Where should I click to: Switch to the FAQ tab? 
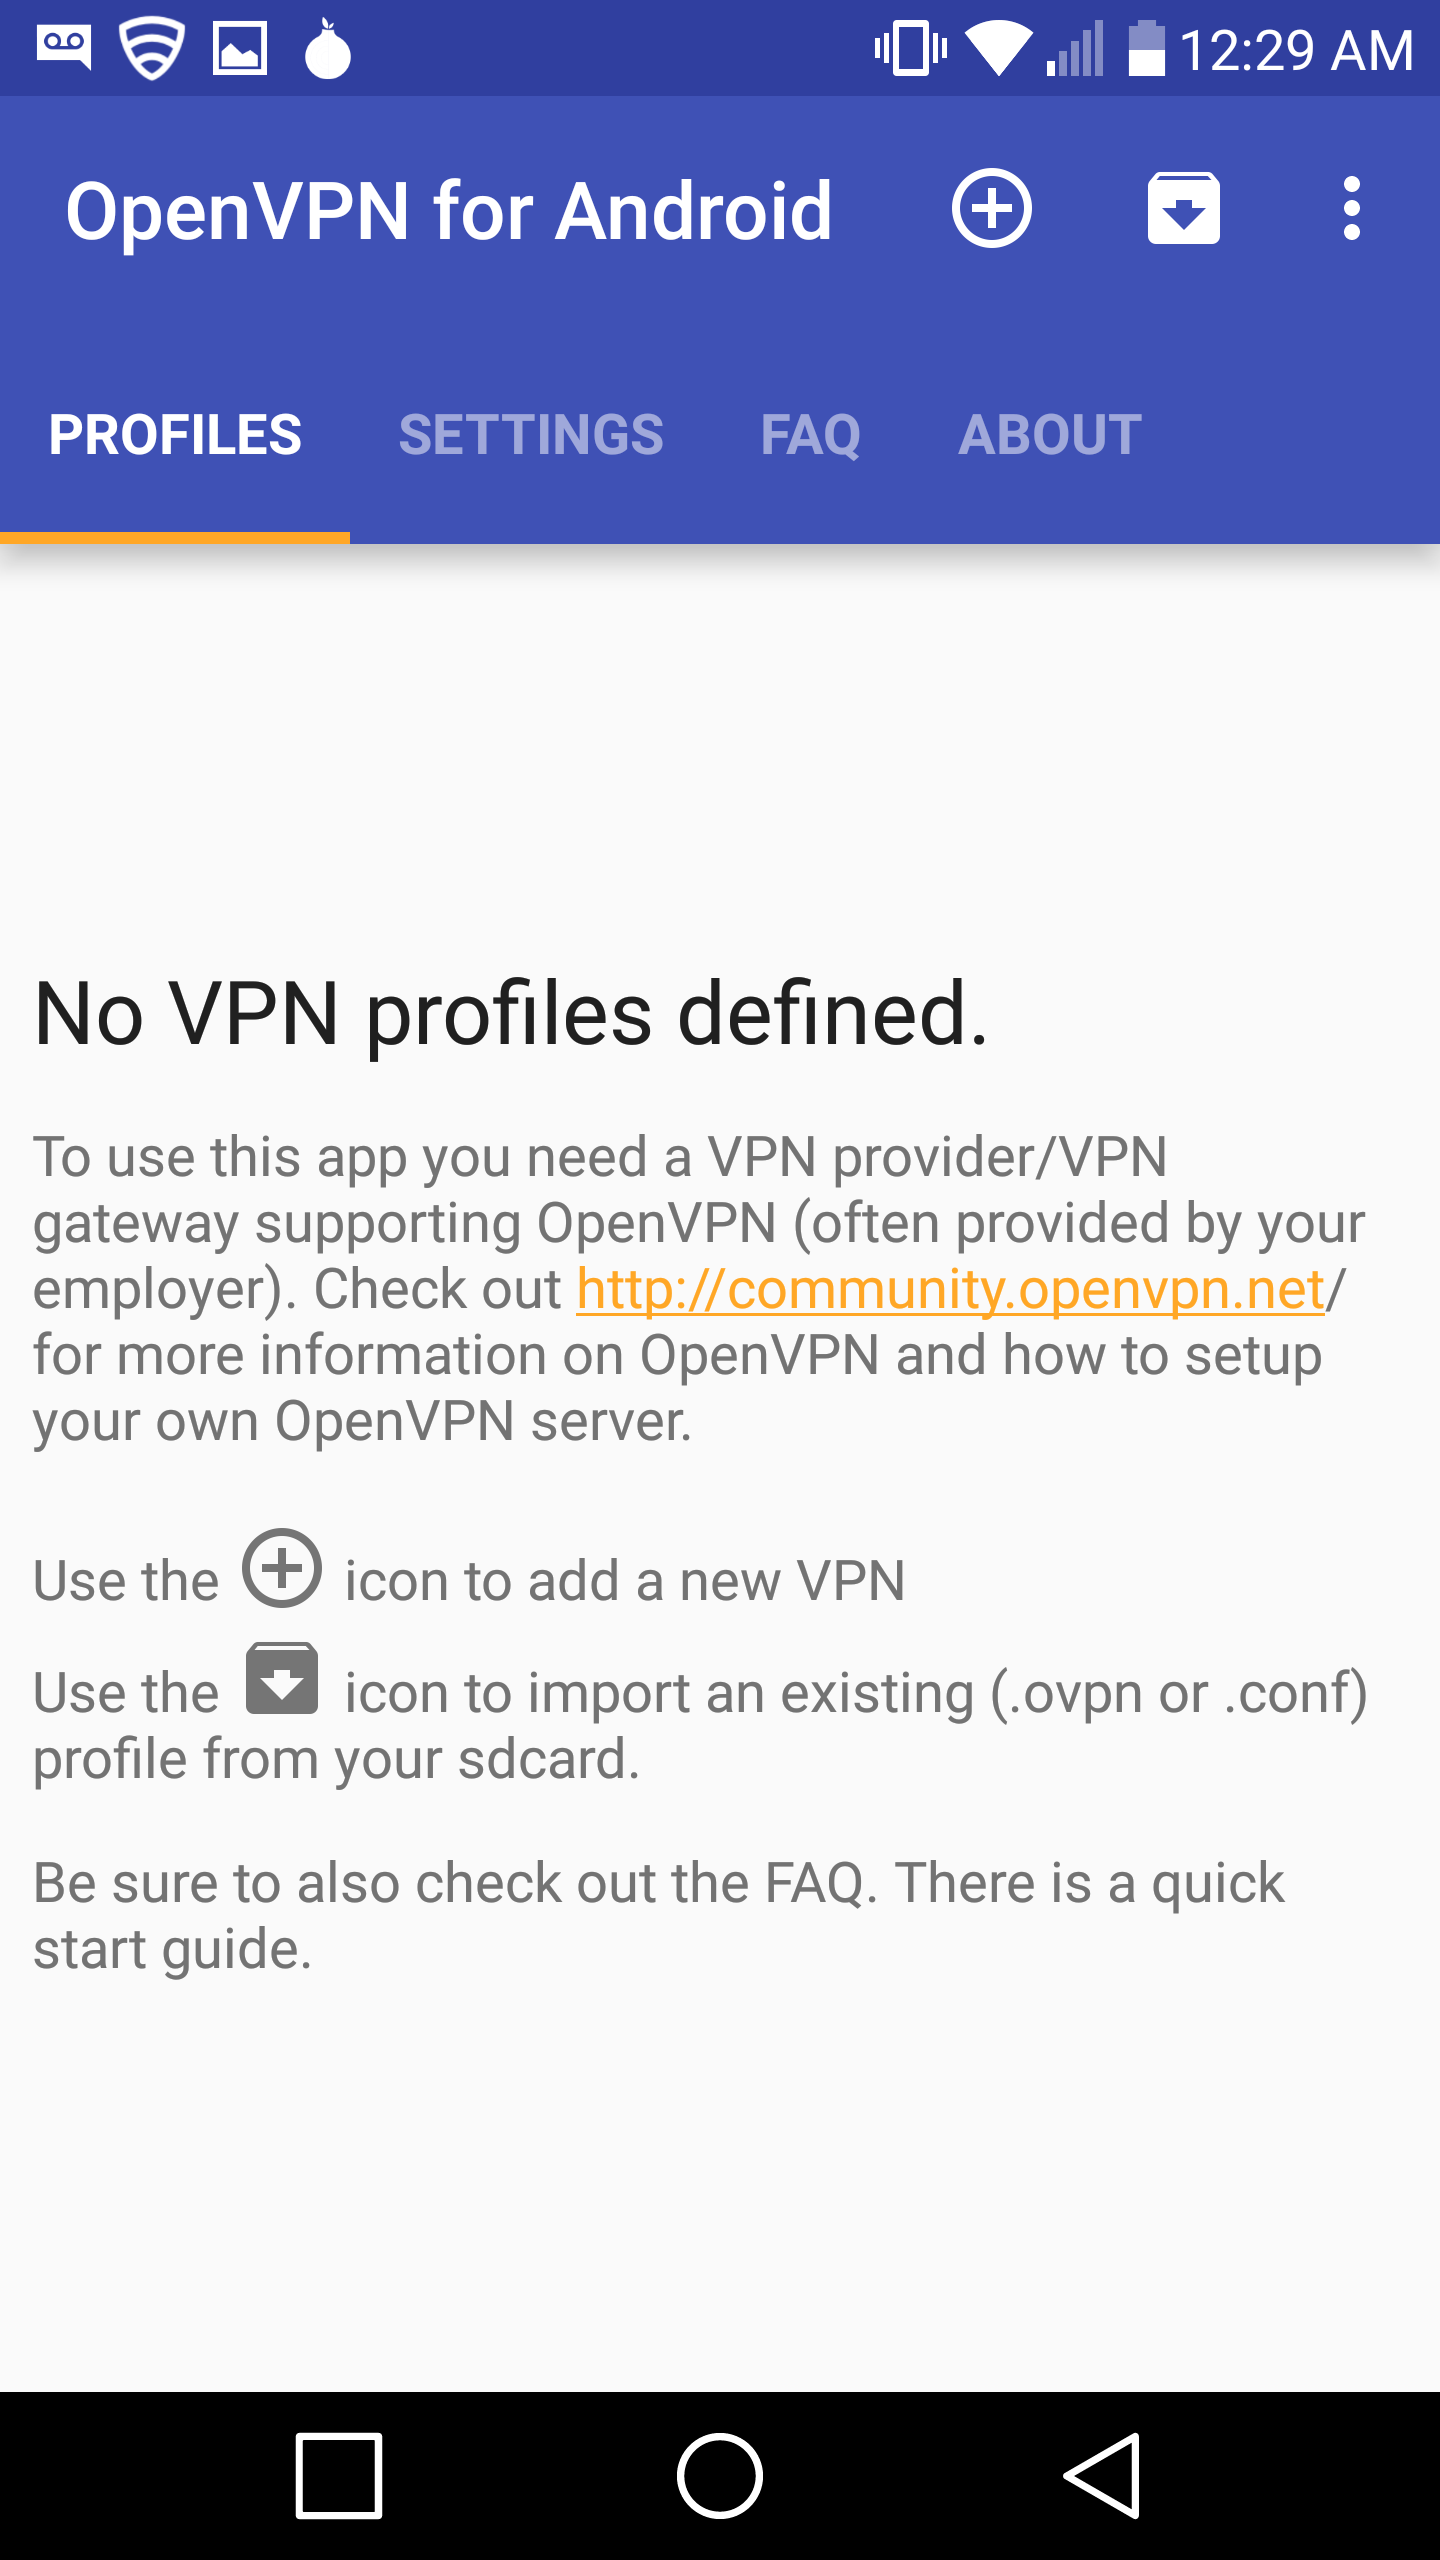click(x=810, y=435)
